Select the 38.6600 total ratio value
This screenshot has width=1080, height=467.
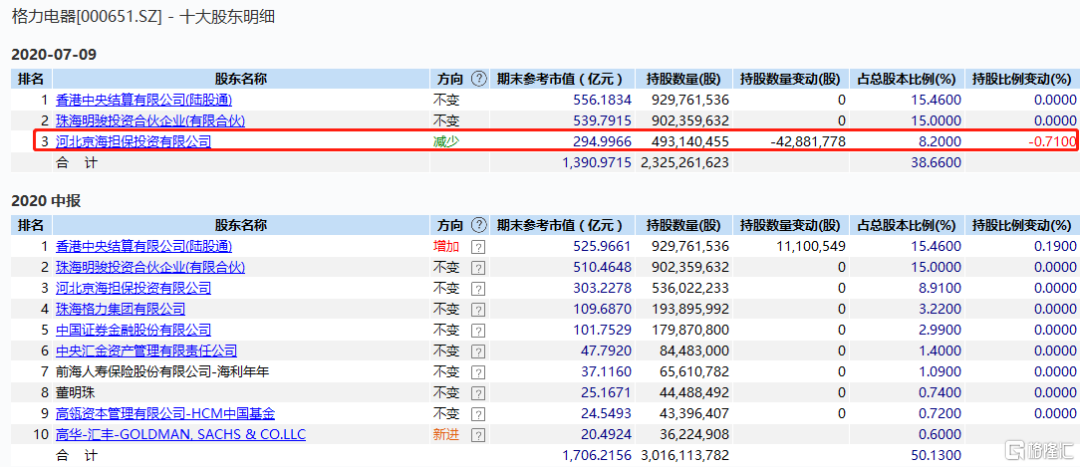tap(937, 163)
